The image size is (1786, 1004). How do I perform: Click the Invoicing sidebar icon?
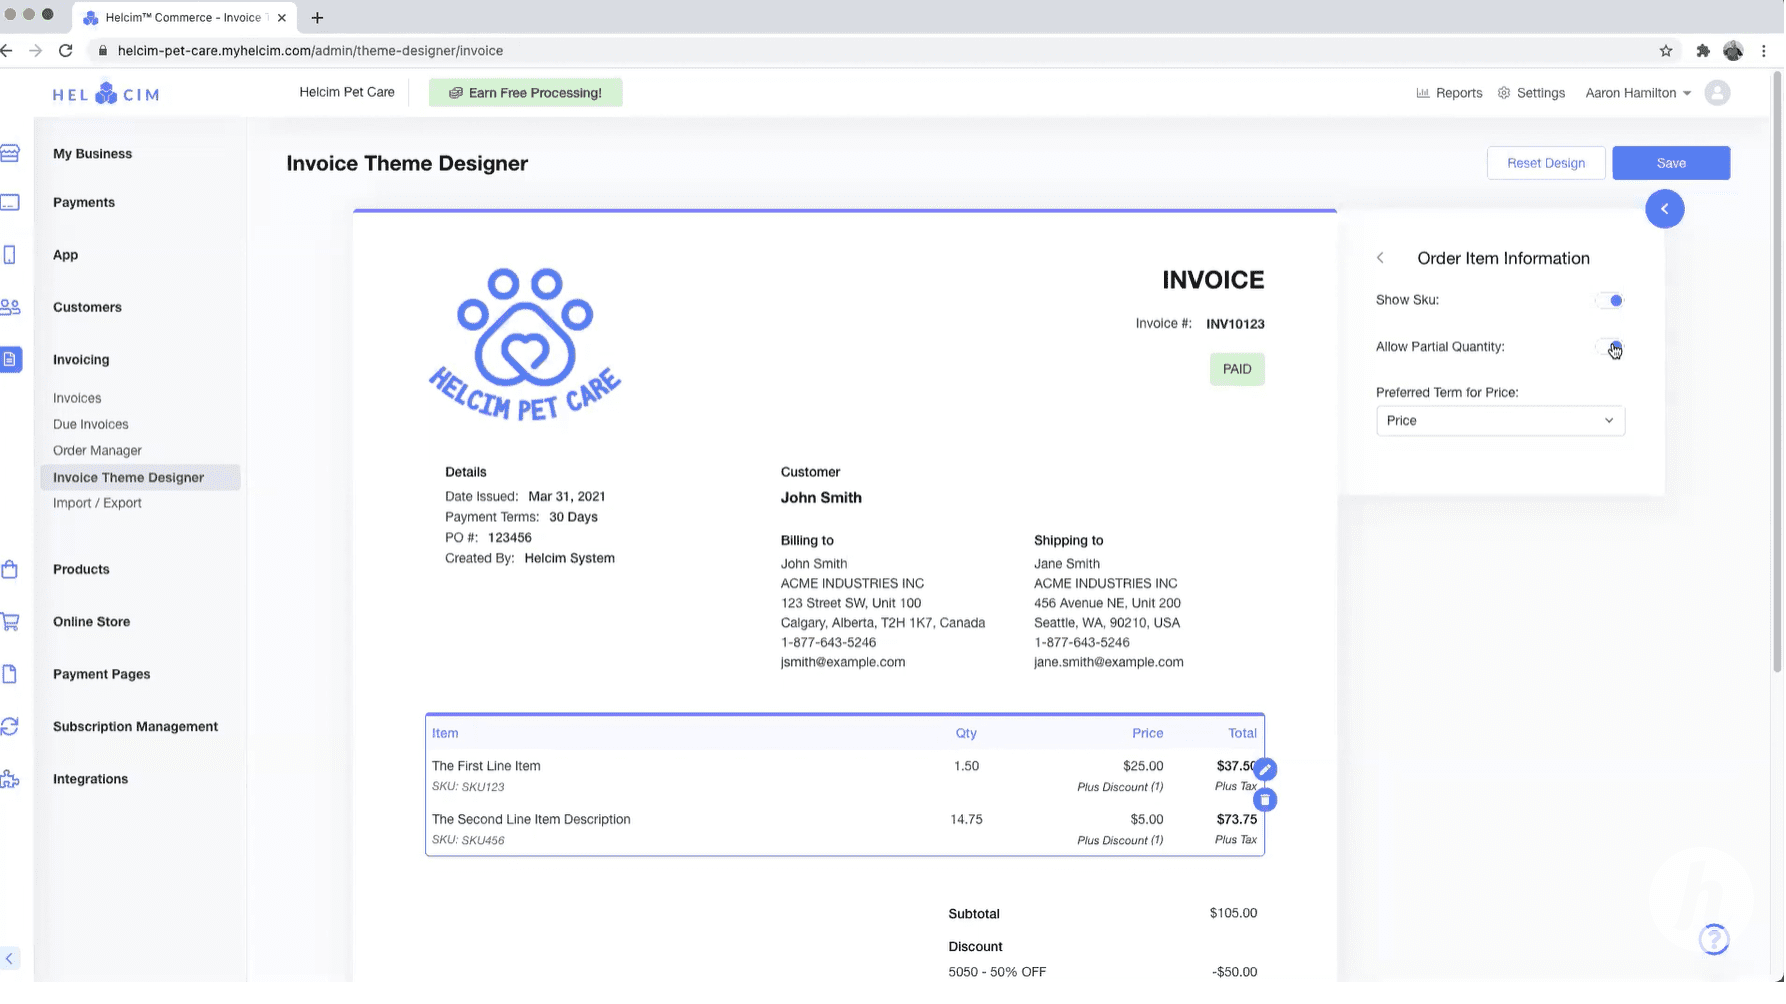click(11, 360)
